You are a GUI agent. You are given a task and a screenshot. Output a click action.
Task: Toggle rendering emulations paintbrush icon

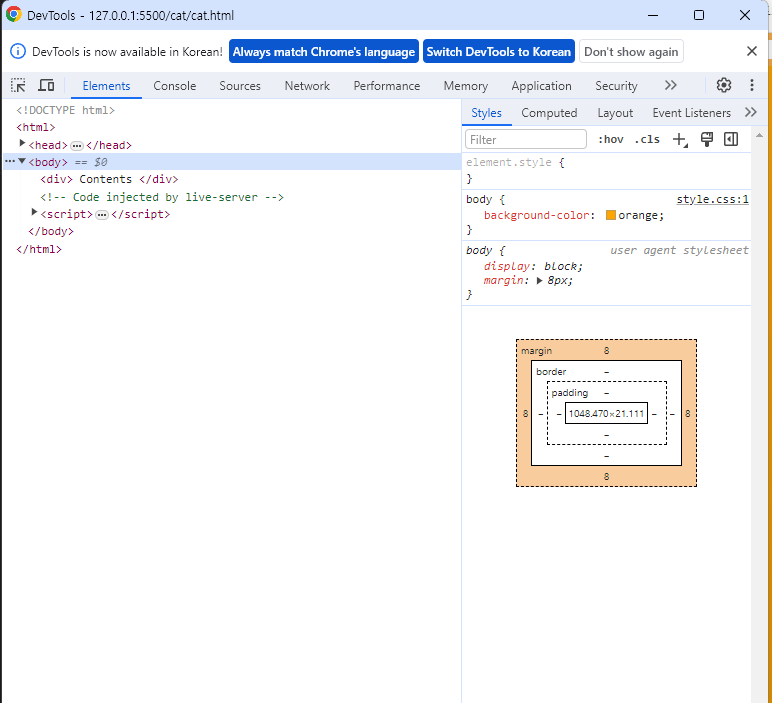[707, 139]
